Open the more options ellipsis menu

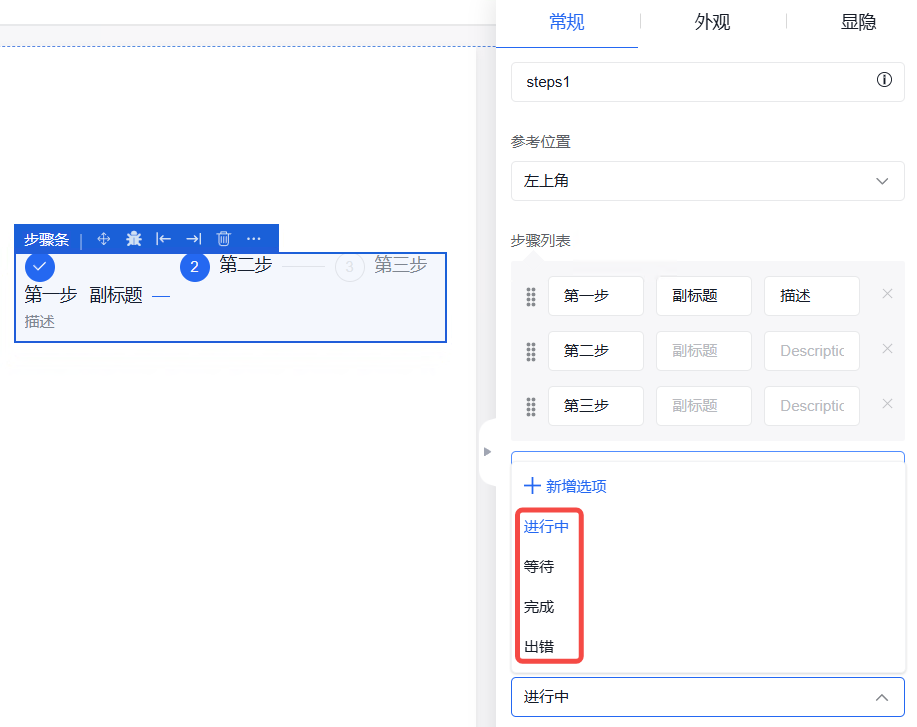[254, 239]
